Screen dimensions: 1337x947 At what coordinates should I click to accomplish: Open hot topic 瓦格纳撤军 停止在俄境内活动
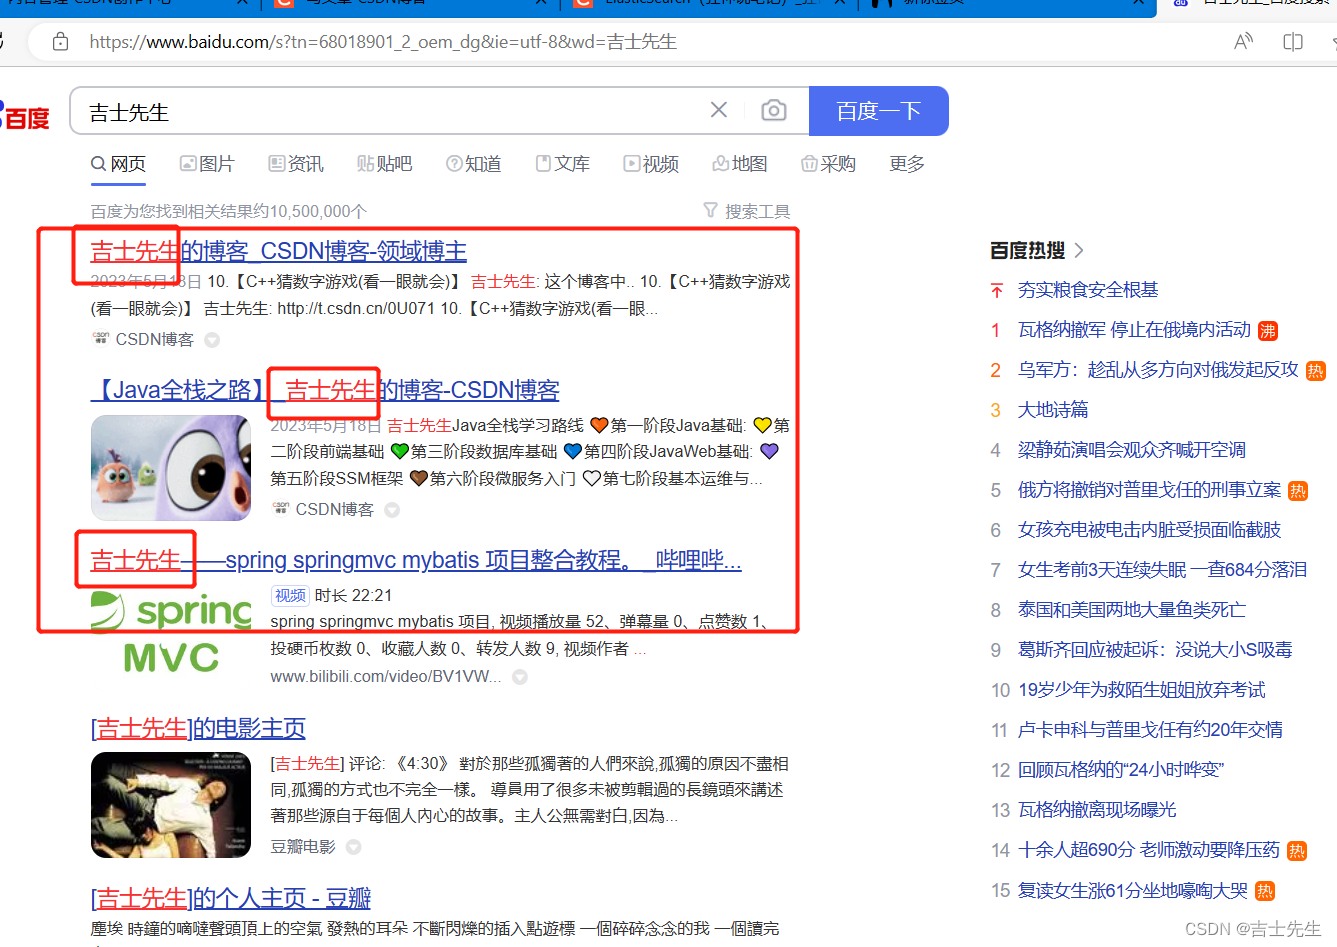[1134, 330]
